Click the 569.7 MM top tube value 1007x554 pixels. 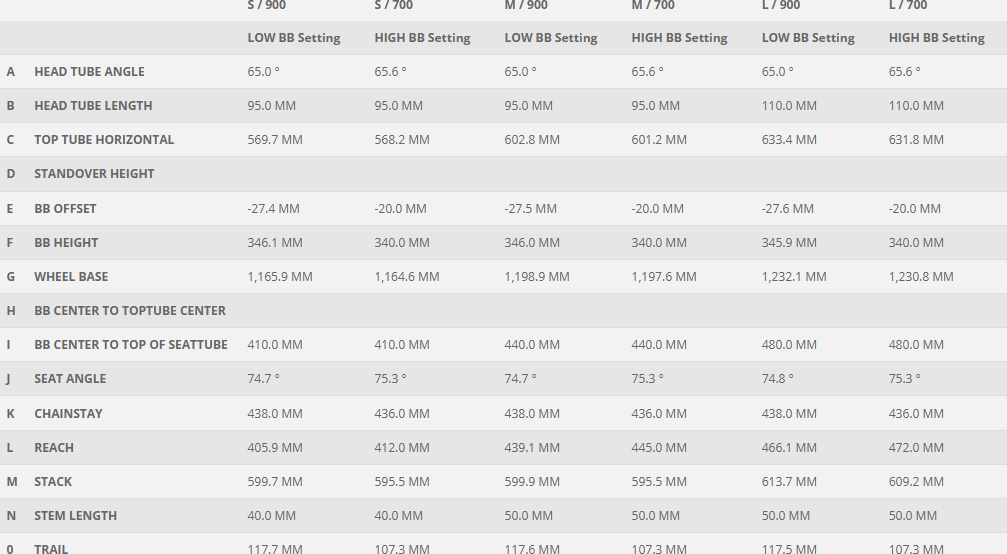pos(275,140)
